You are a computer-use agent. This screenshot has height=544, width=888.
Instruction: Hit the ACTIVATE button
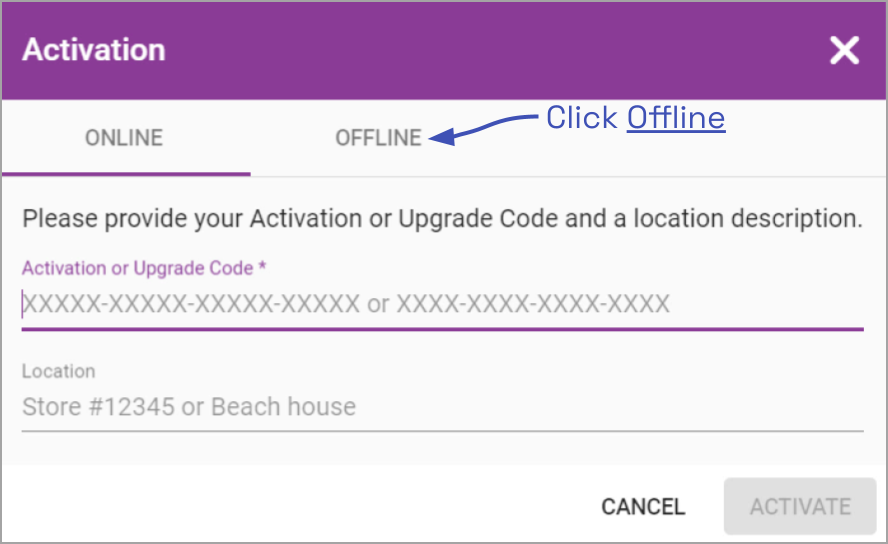point(800,506)
